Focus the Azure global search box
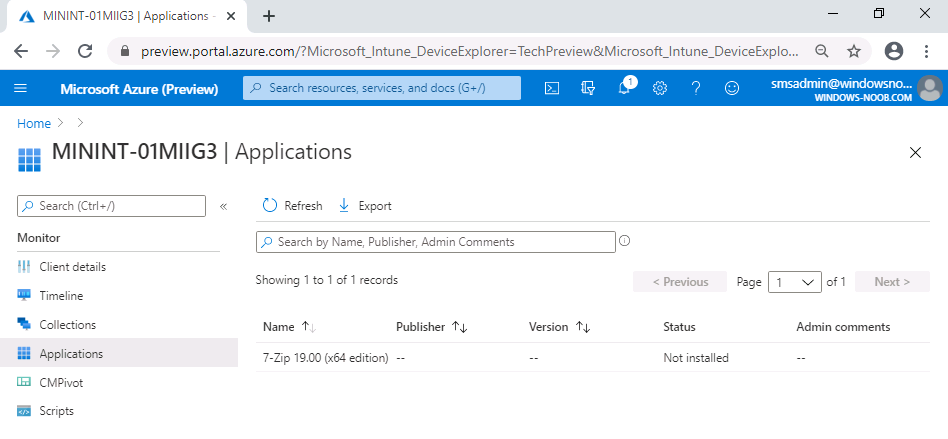 coord(381,88)
